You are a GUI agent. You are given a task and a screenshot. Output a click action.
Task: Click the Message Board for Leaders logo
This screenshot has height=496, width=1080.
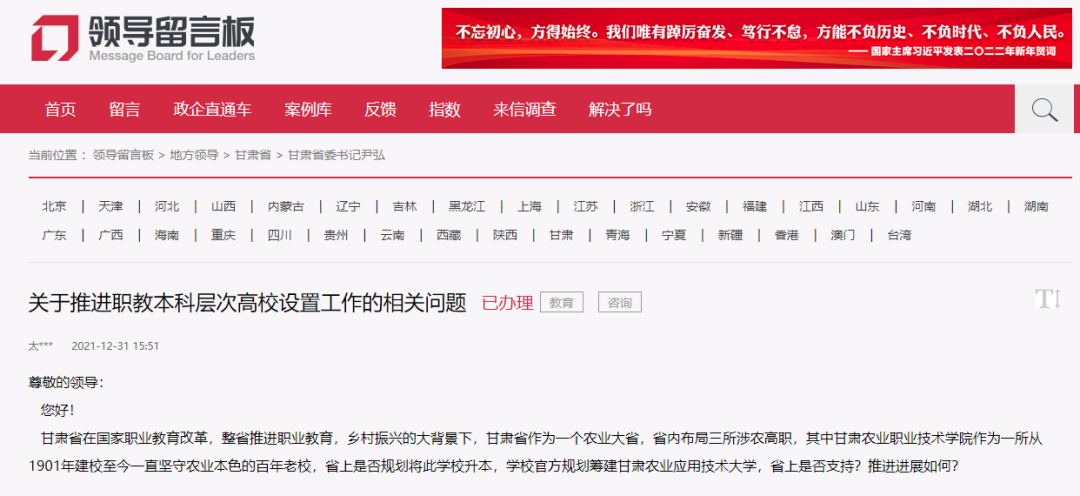[x=142, y=39]
